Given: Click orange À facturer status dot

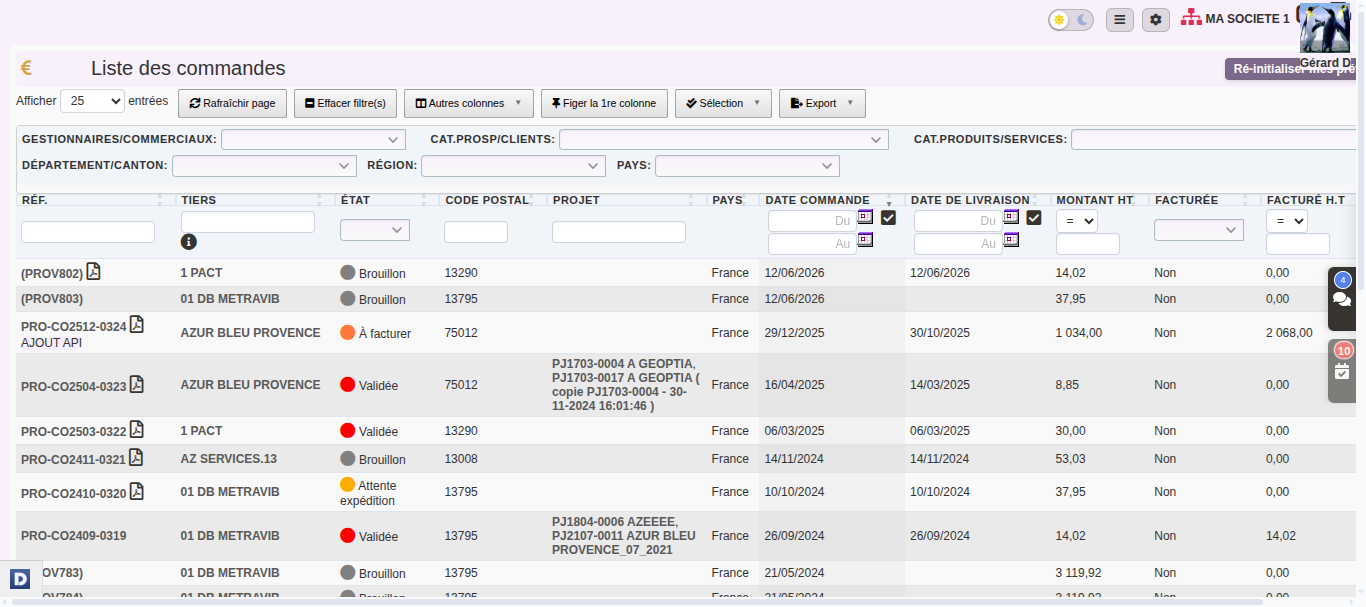Looking at the screenshot, I should [348, 332].
